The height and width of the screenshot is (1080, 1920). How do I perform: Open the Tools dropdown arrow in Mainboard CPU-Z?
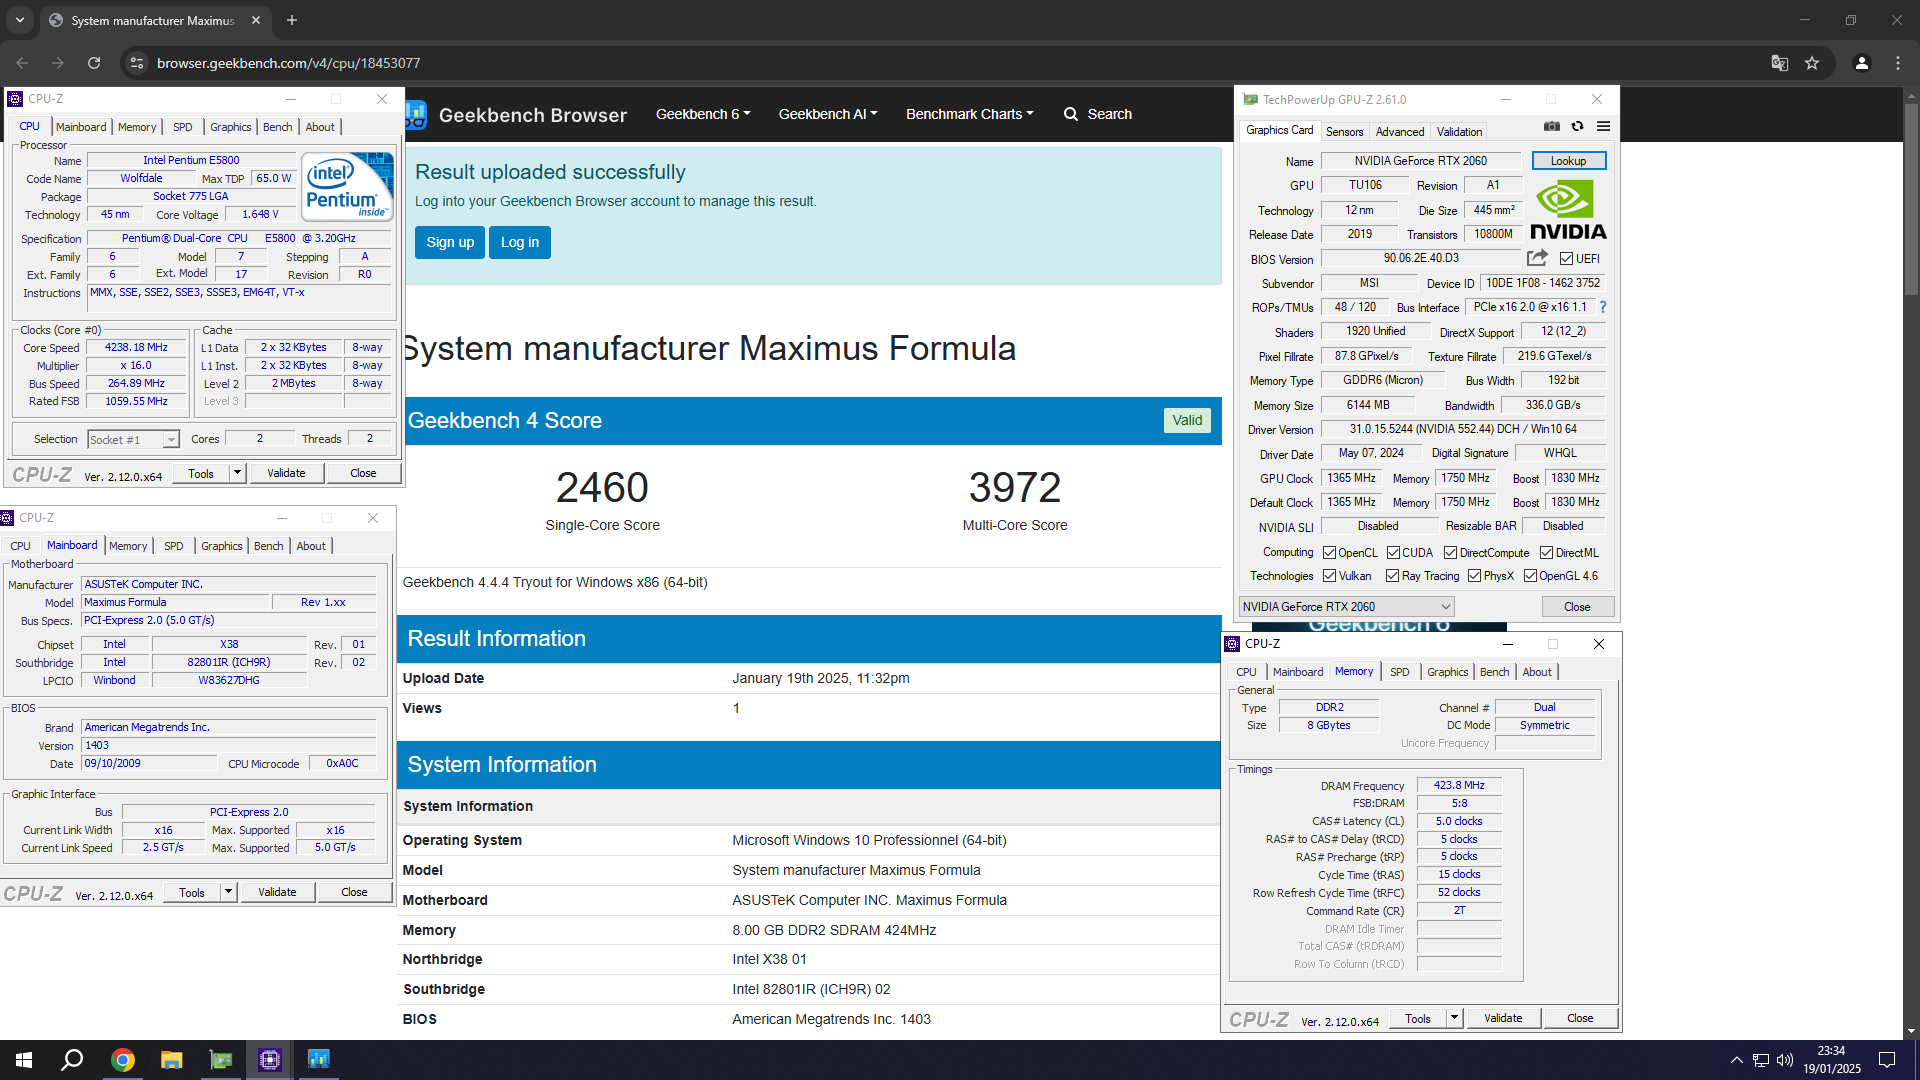[228, 892]
